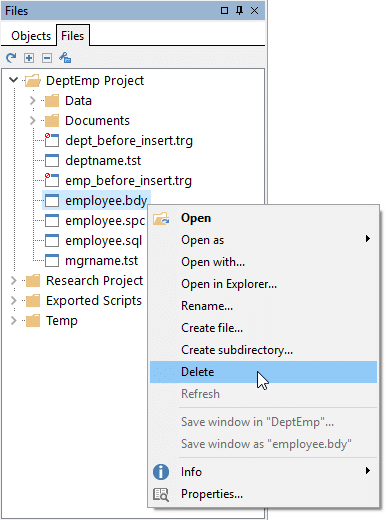
Task: Expand the Research Project folder
Action: point(13,280)
